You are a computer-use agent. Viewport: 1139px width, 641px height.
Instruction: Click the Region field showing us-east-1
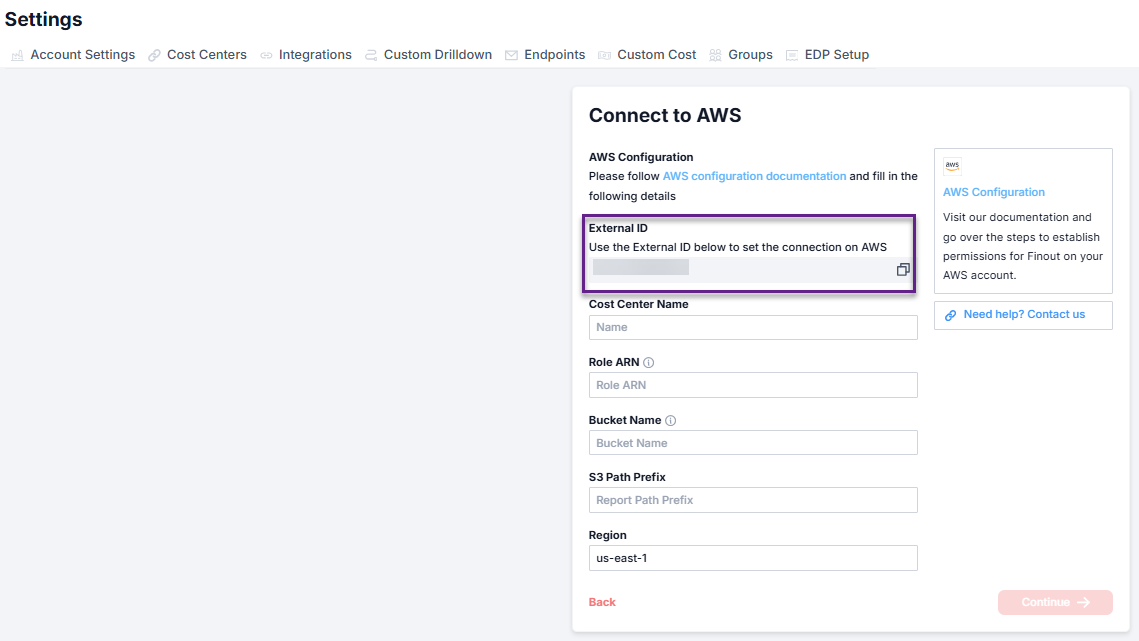tap(752, 558)
